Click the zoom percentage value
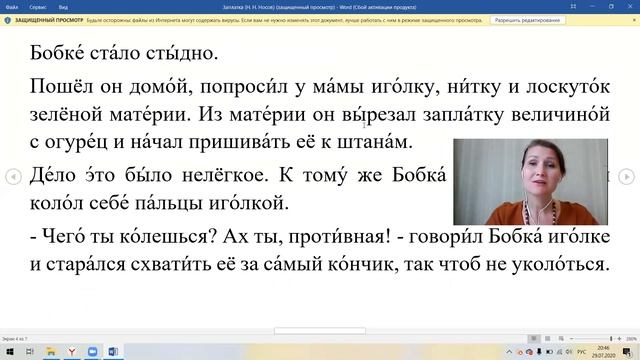Image resolution: width=640 pixels, height=360 pixels. (x=631, y=339)
